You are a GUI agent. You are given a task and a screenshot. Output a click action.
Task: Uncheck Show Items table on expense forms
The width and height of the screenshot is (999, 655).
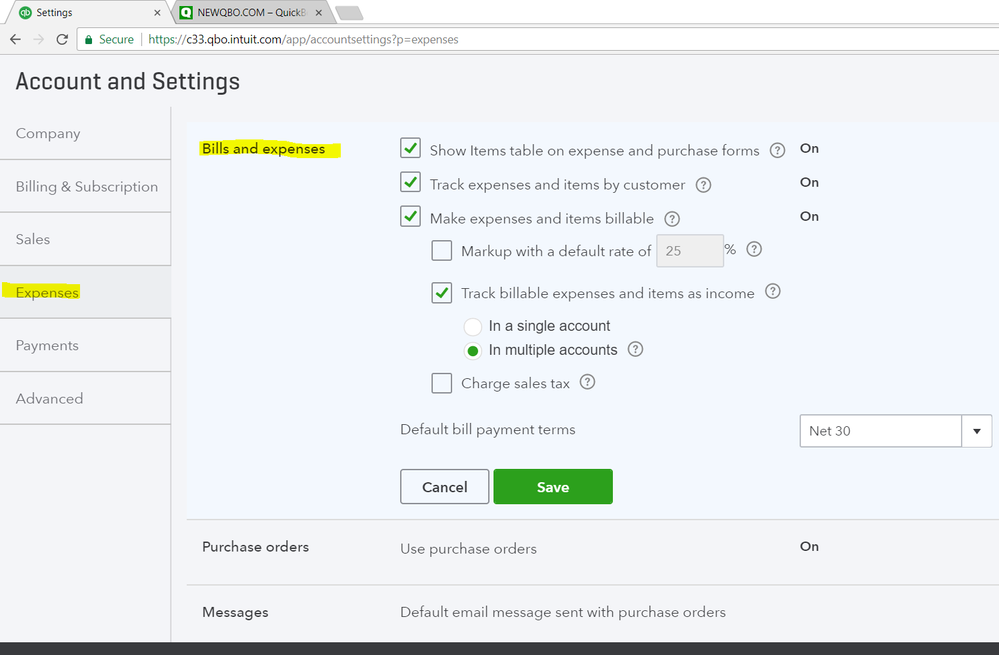(x=410, y=149)
